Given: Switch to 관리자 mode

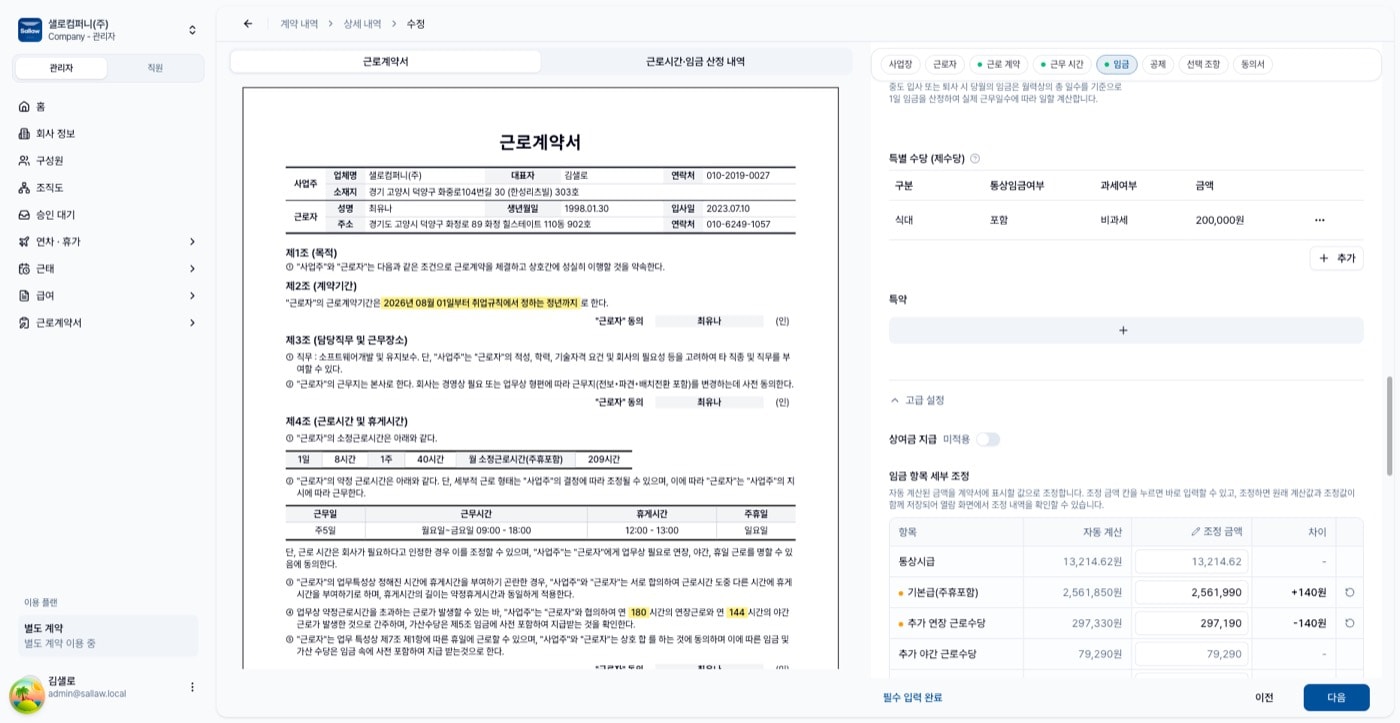Looking at the screenshot, I should click(62, 68).
